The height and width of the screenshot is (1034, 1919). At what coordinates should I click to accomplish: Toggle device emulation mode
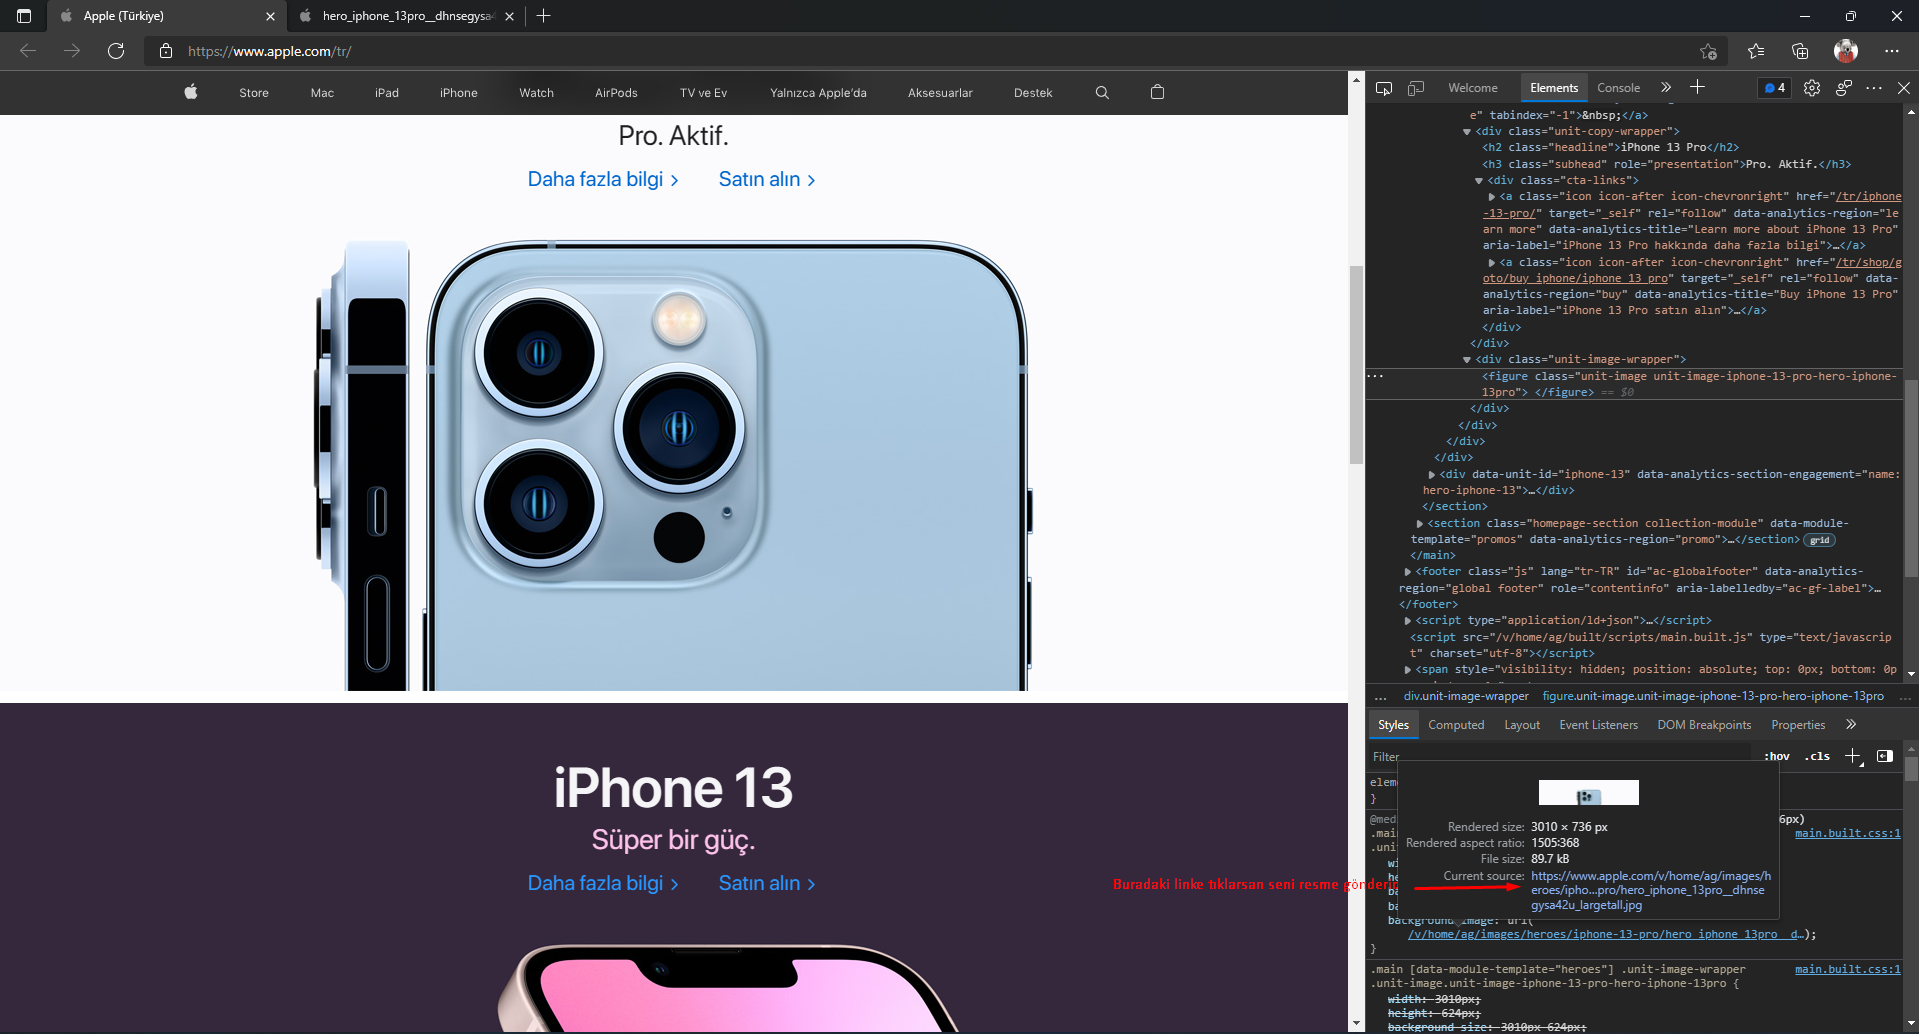(1416, 88)
